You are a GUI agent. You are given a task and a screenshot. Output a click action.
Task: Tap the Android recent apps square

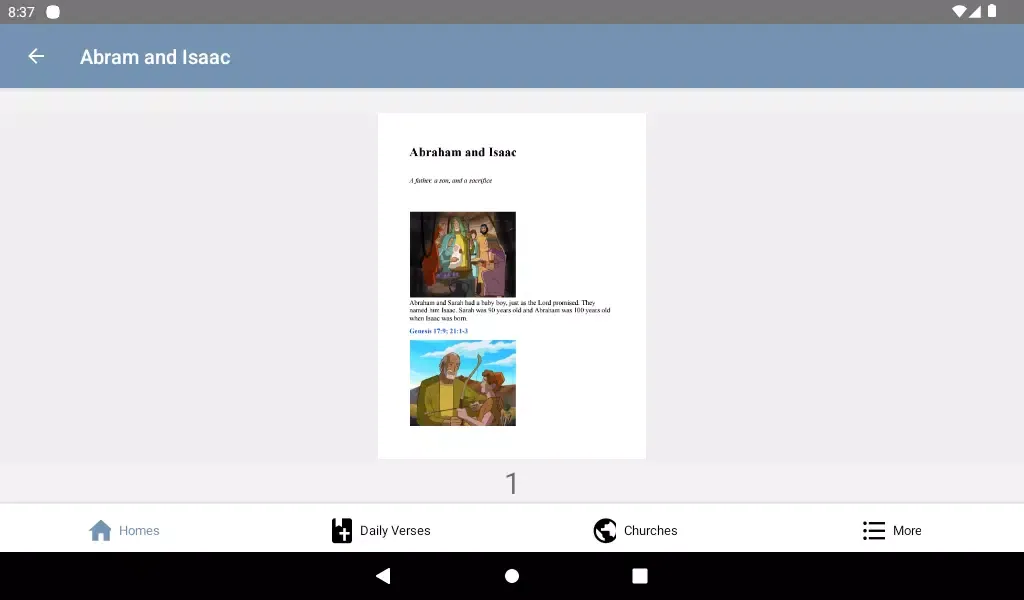click(x=640, y=575)
